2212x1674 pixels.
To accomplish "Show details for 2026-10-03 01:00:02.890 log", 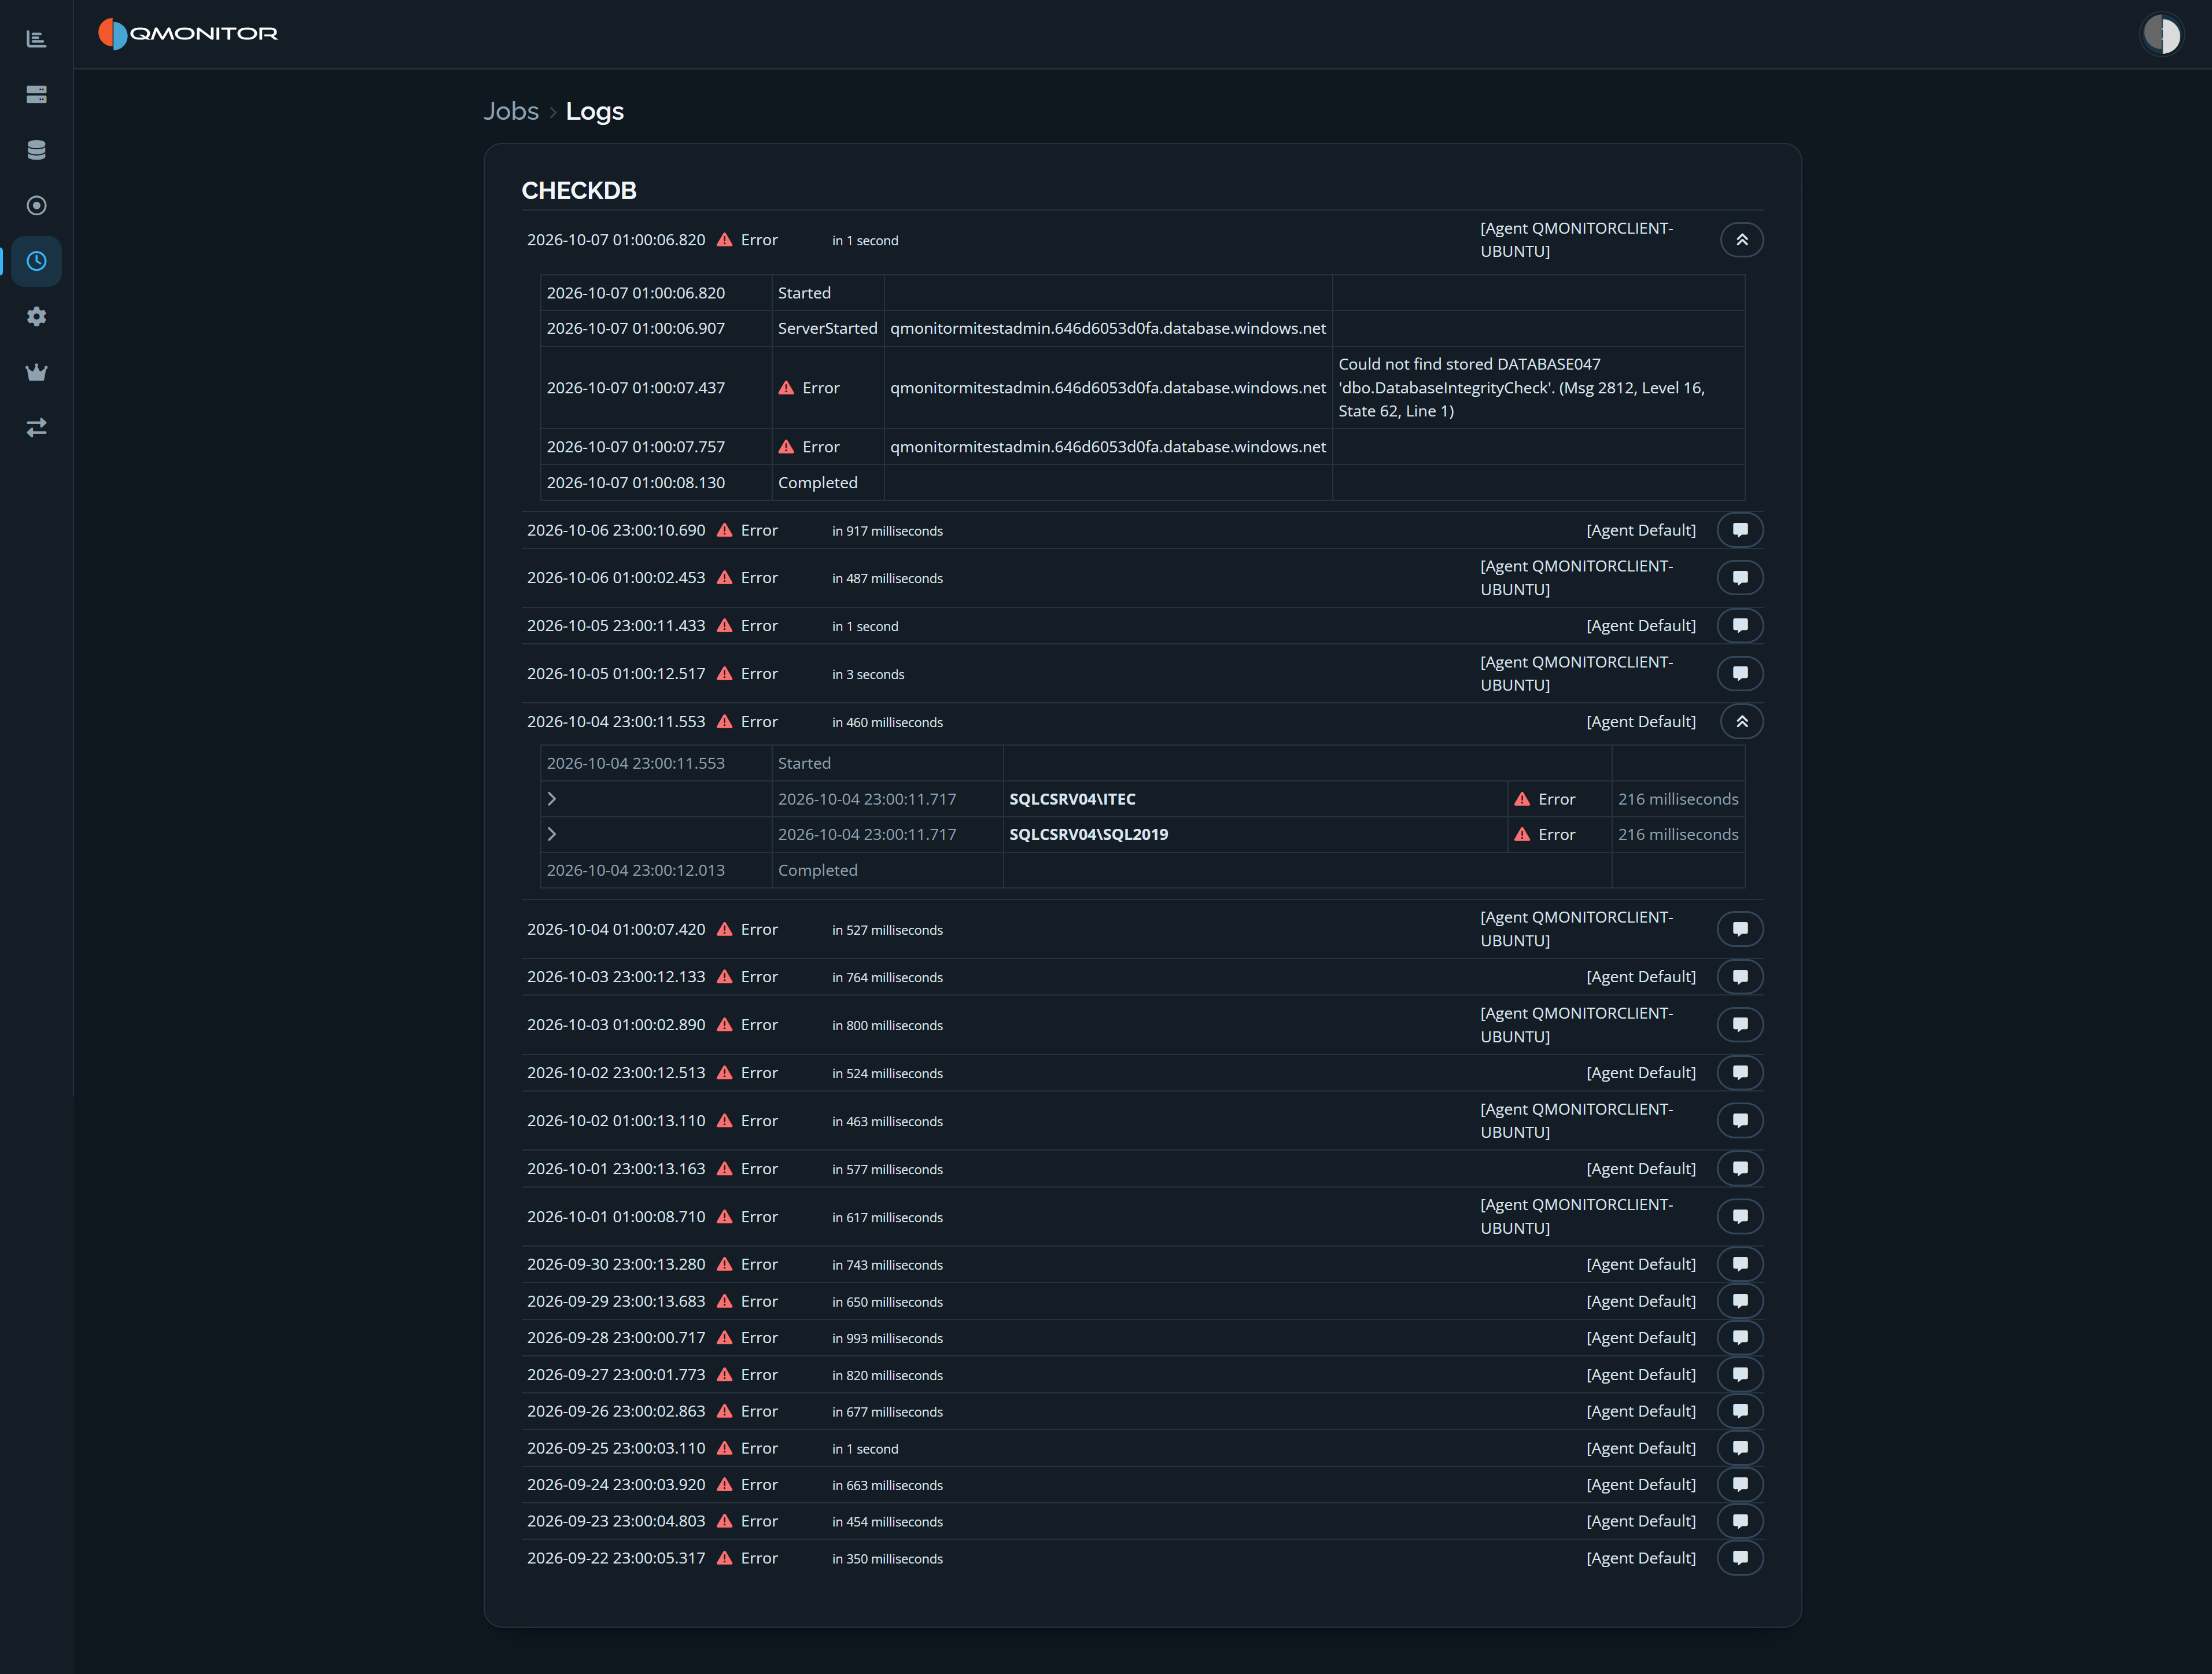I will pyautogui.click(x=1740, y=1025).
